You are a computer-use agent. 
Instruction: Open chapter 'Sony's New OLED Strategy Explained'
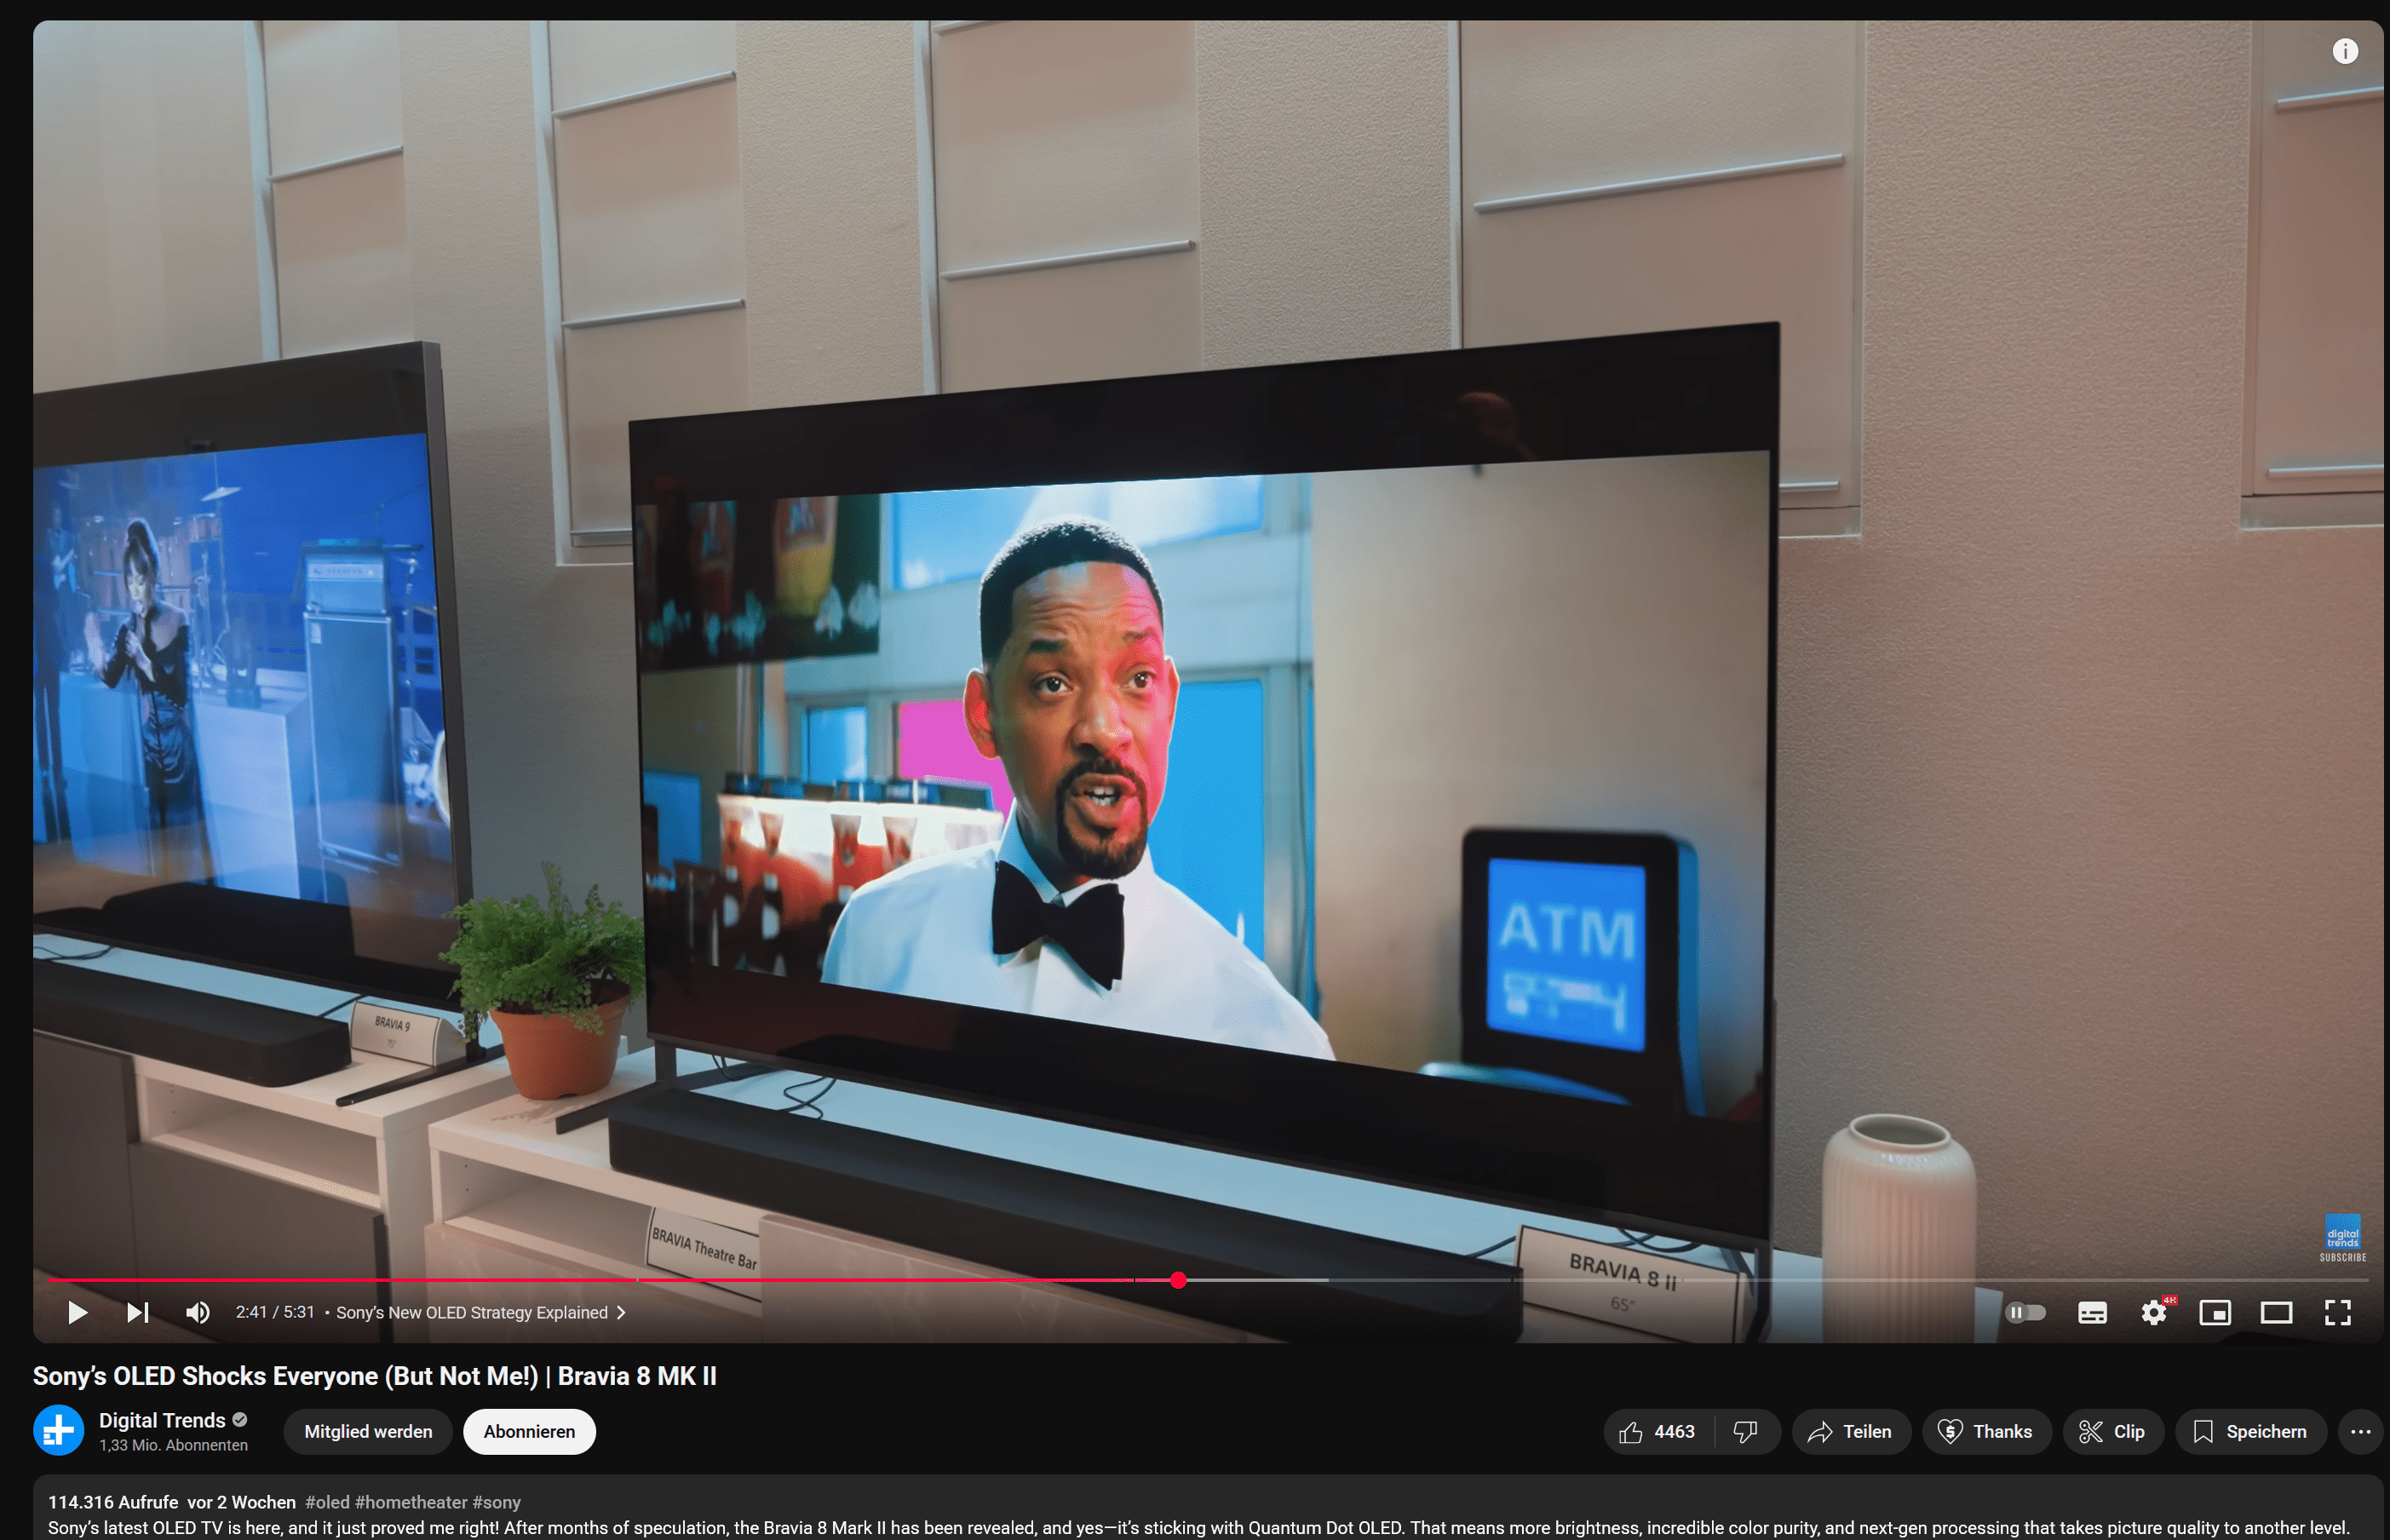(481, 1312)
